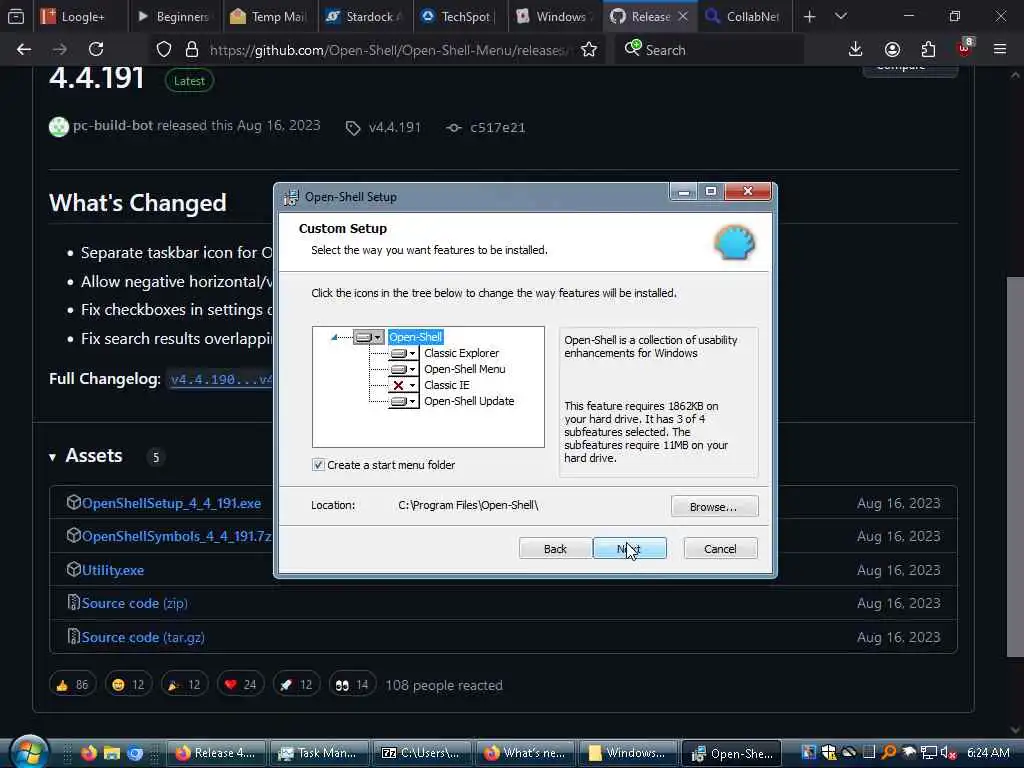The image size is (1024, 768).
Task: Click the site padlock icon
Action: (191, 50)
